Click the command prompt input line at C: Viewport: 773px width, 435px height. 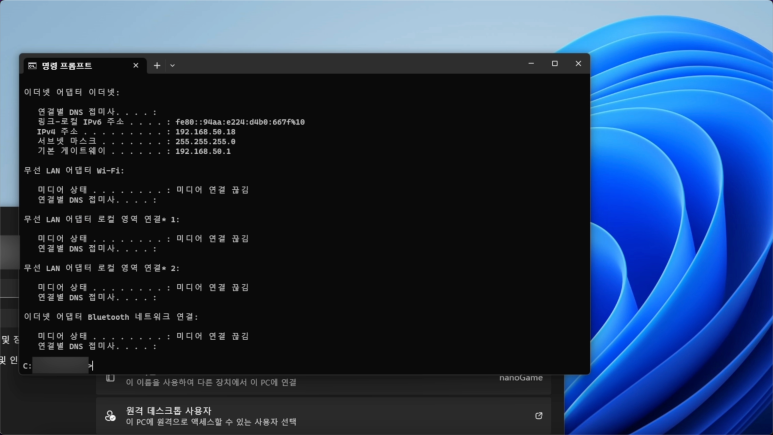(x=58, y=366)
